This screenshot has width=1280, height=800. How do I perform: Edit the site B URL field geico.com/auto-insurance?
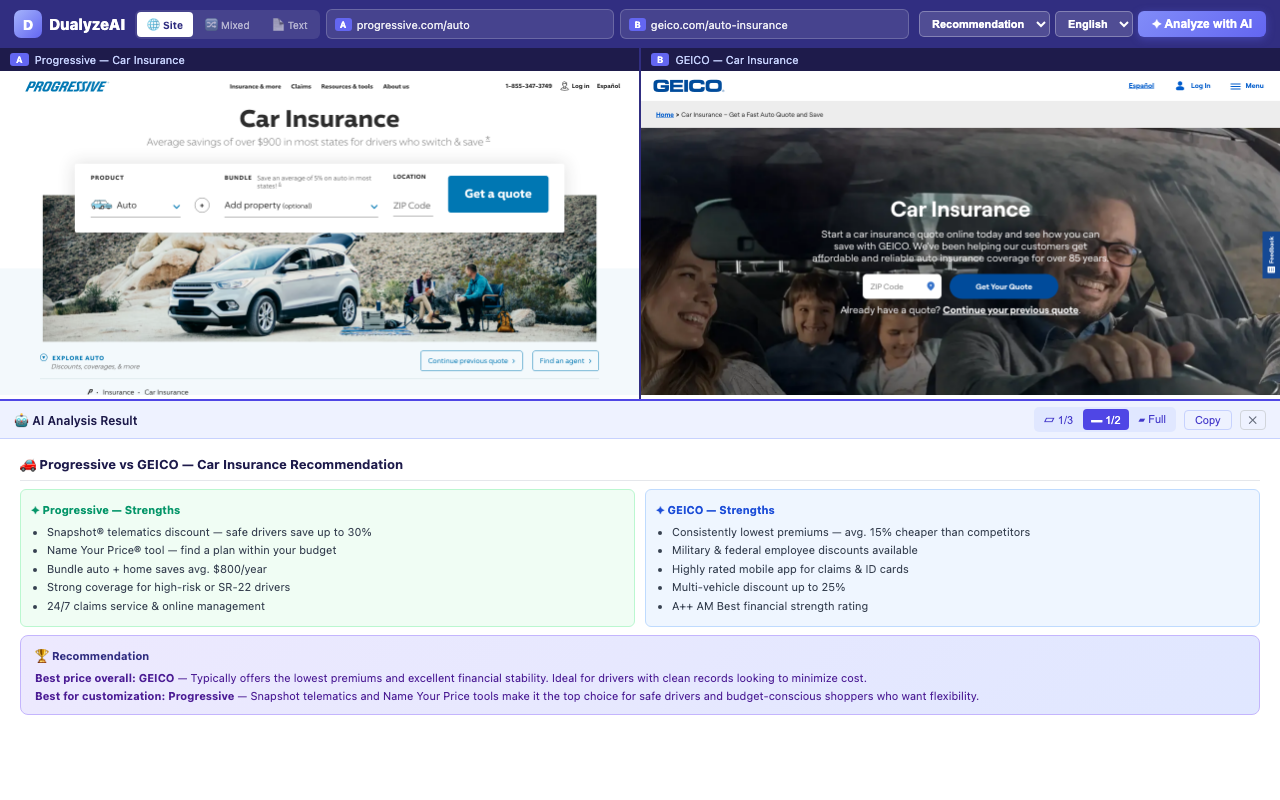click(x=764, y=24)
